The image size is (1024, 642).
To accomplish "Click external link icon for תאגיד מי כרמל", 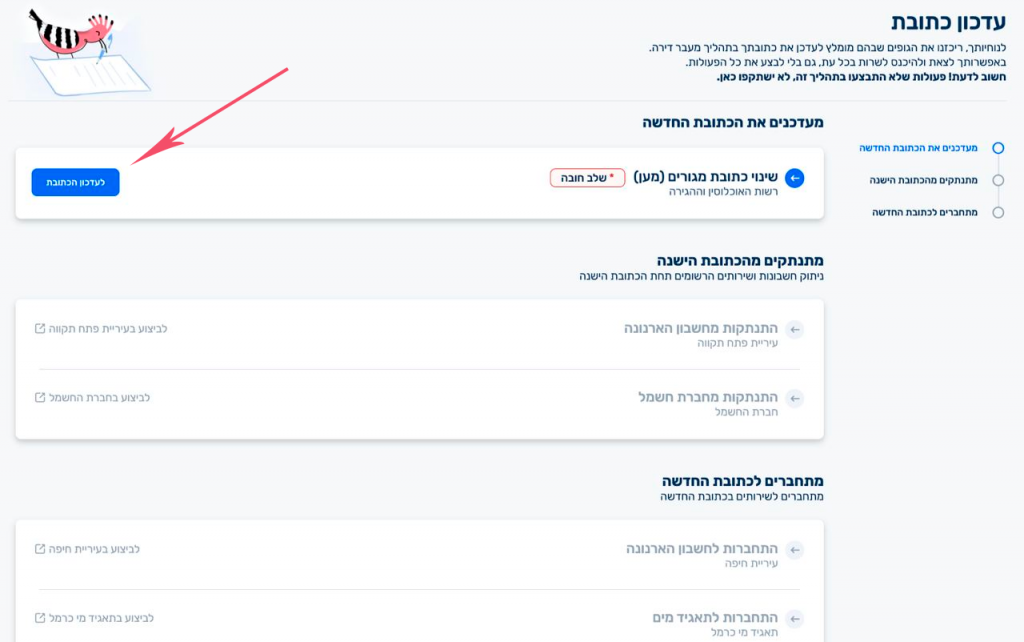I will [40, 618].
